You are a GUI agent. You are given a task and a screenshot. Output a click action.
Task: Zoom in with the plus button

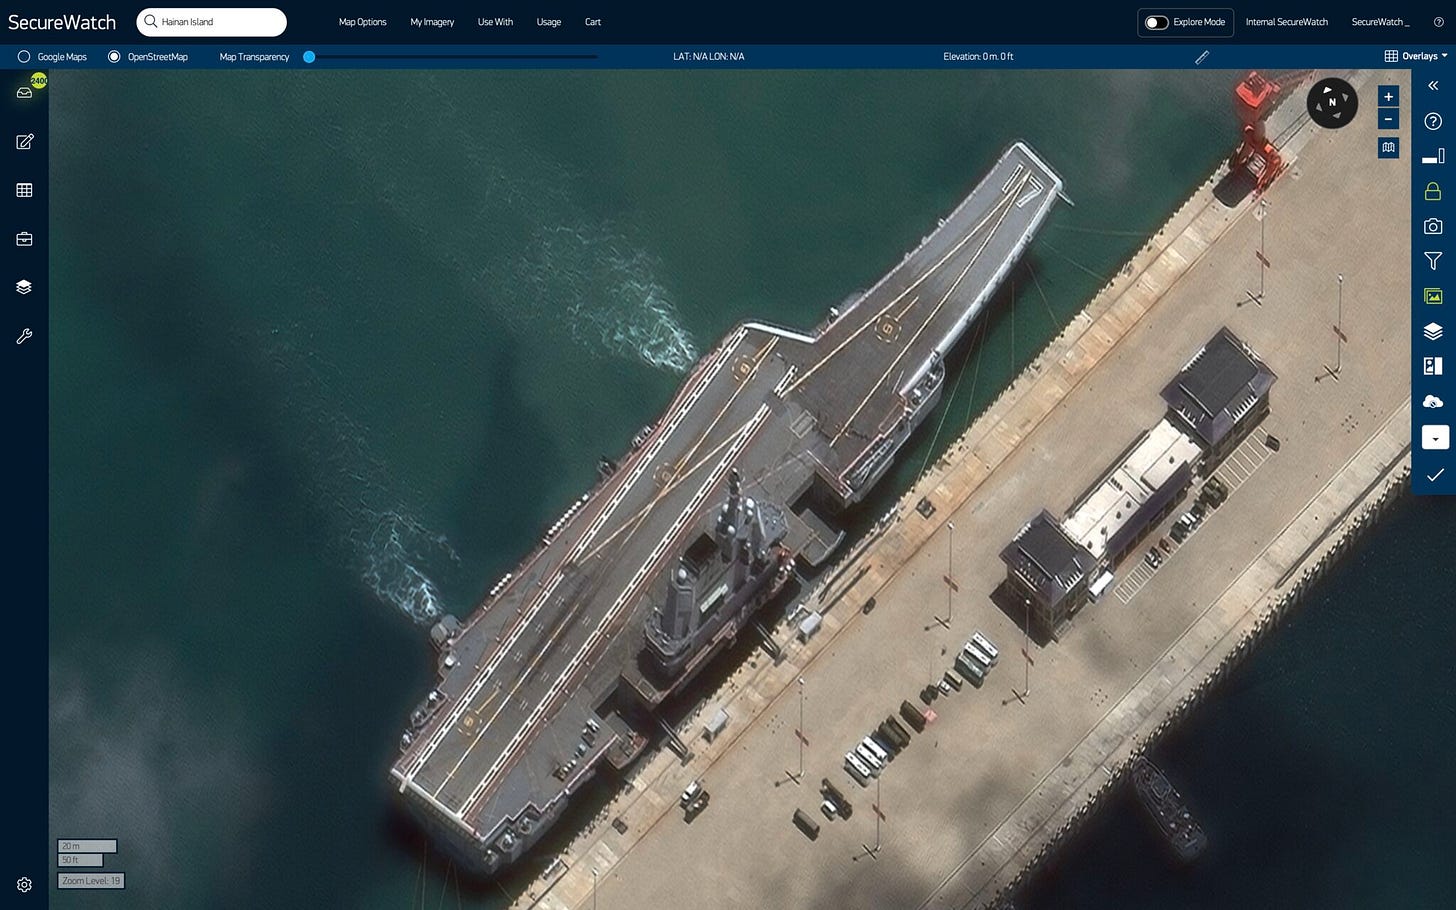(x=1388, y=96)
